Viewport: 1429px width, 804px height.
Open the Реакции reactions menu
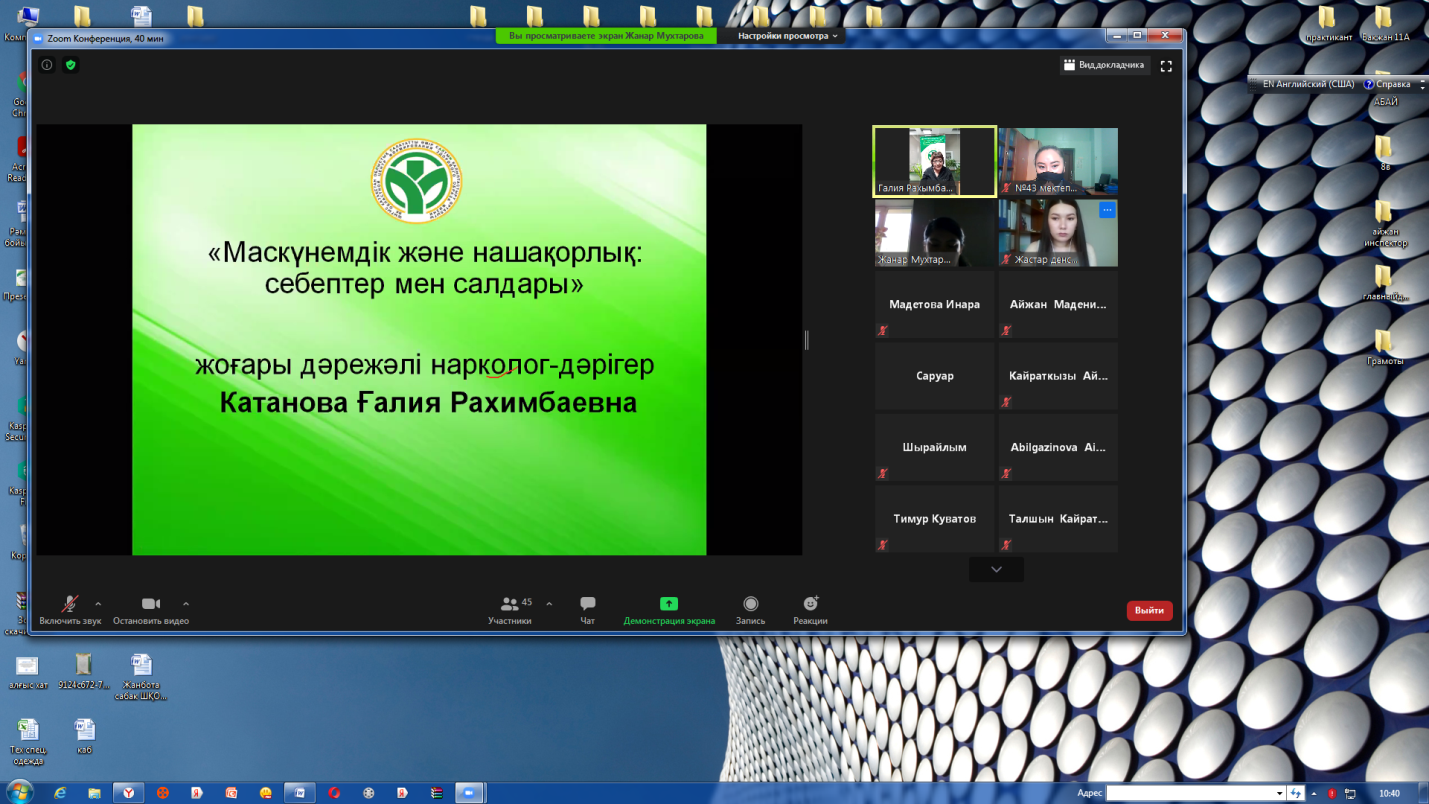(x=811, y=610)
